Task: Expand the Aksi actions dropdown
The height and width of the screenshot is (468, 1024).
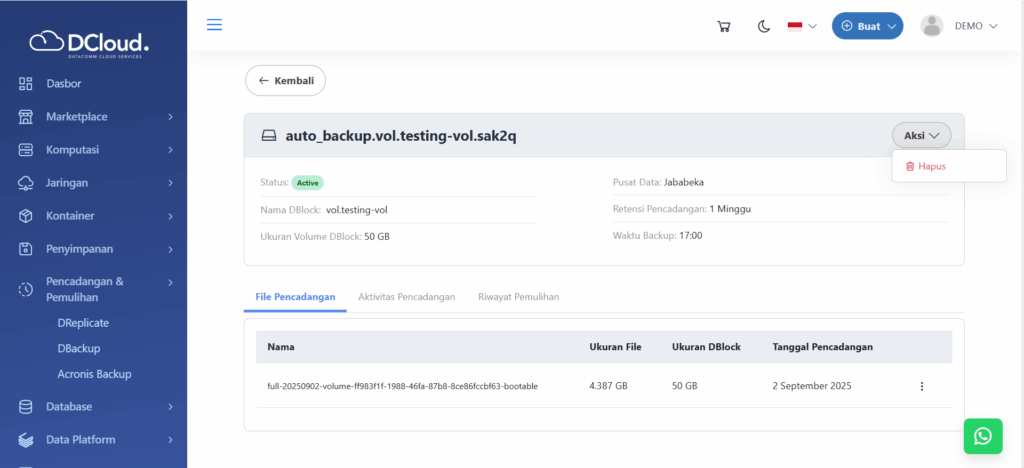Action: click(x=921, y=135)
